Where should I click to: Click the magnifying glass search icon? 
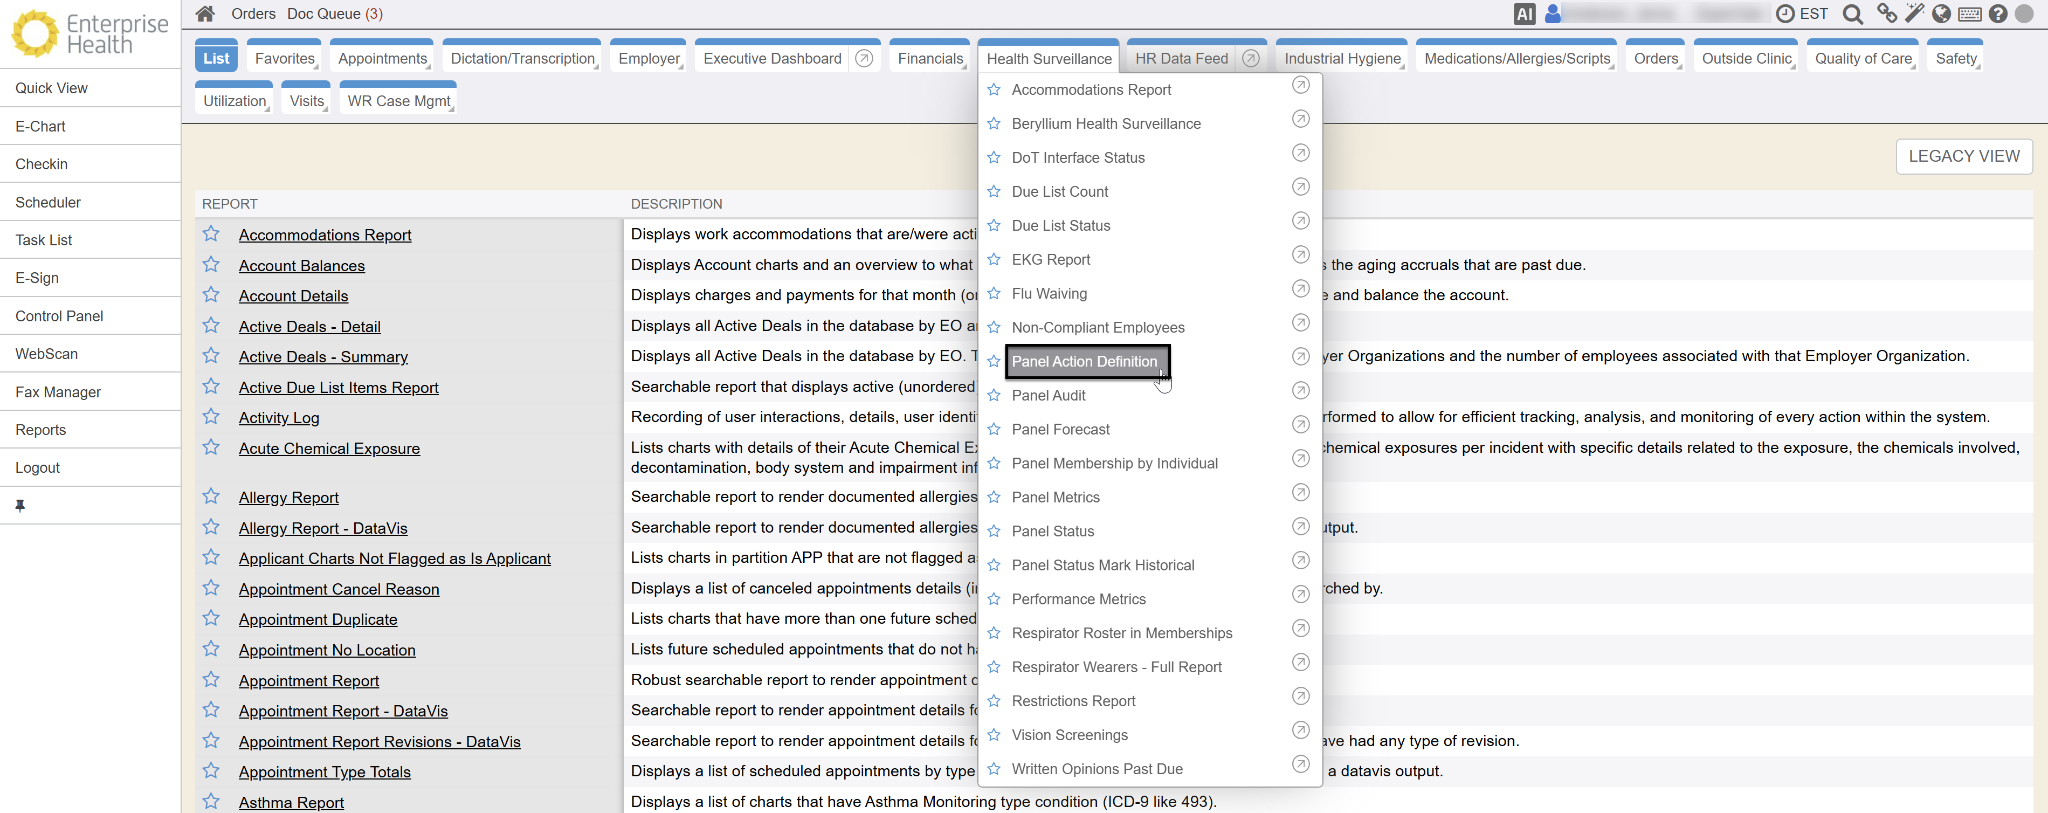1853,14
